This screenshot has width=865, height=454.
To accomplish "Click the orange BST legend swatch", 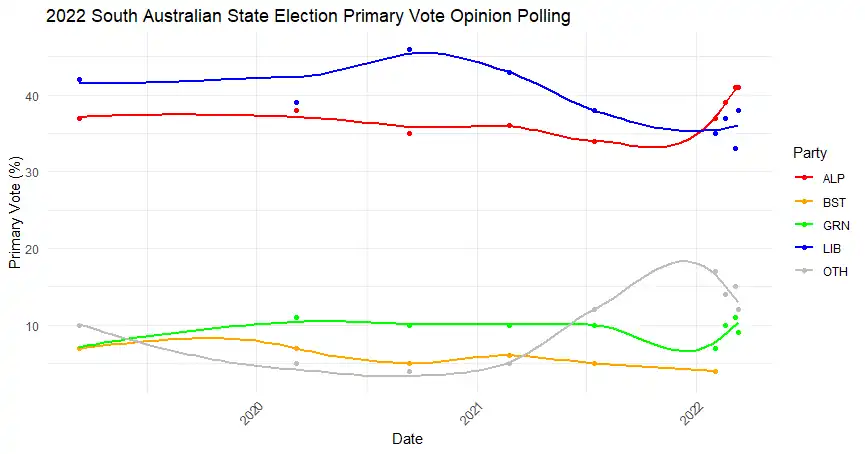I will (802, 201).
